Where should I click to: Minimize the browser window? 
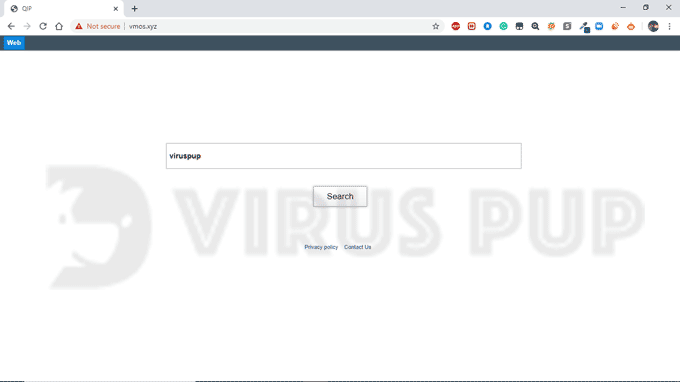click(623, 8)
